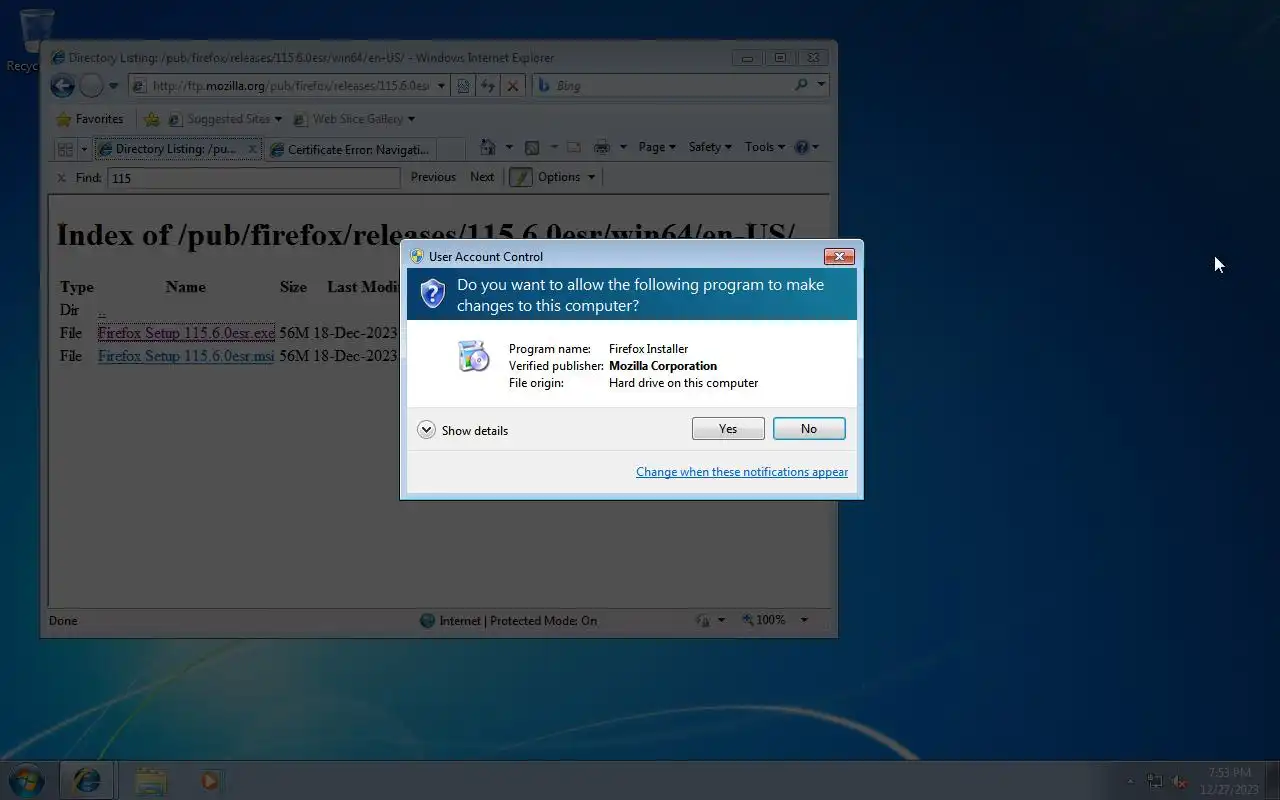
Task: Open the parent directory link
Action: click(x=101, y=311)
